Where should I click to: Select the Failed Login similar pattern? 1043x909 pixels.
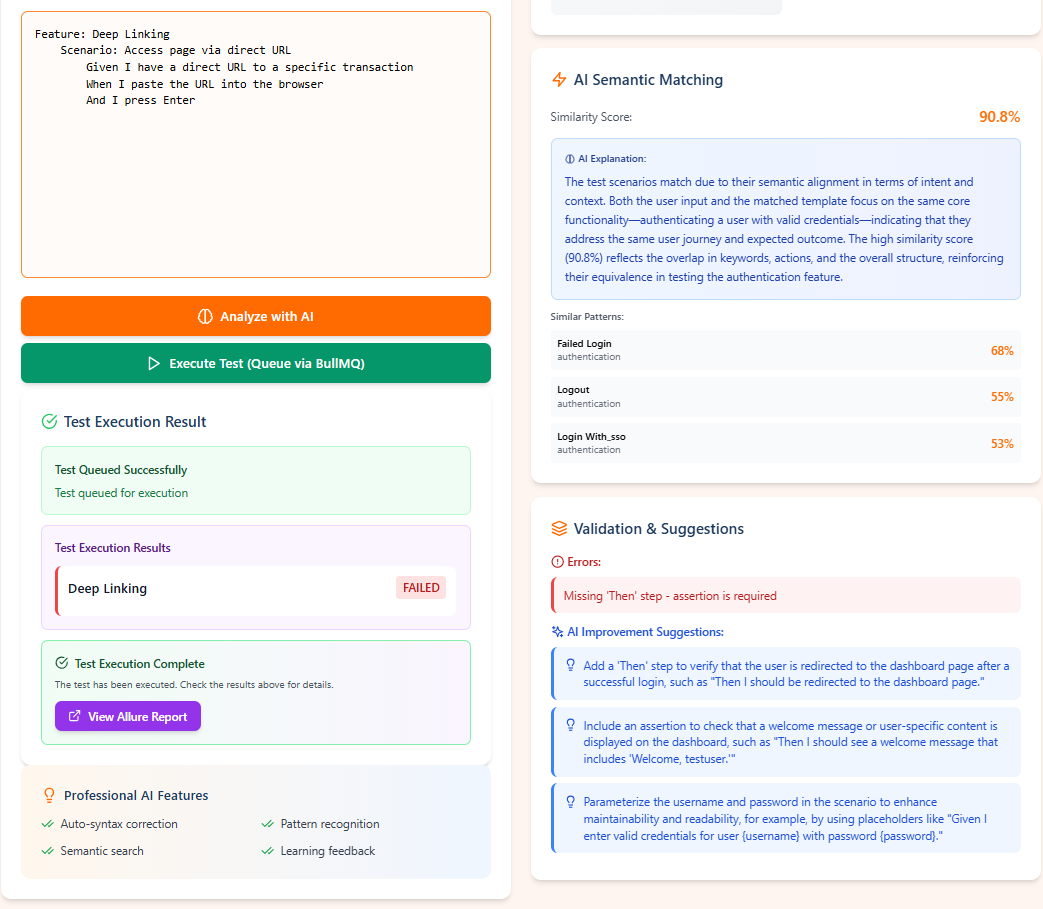coord(785,350)
